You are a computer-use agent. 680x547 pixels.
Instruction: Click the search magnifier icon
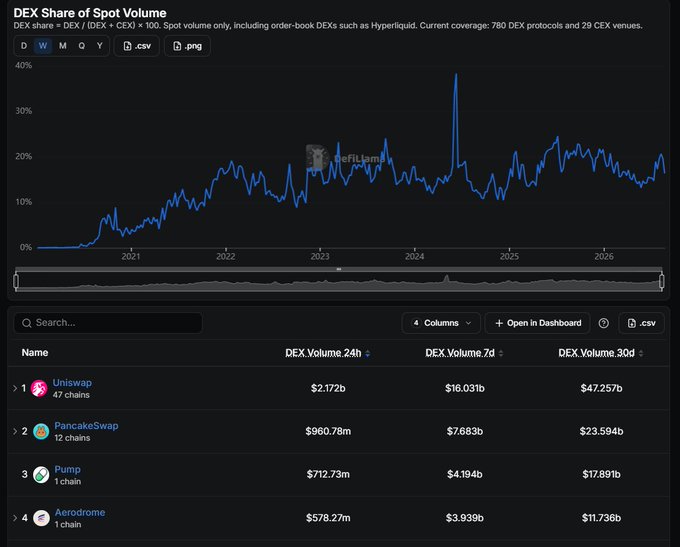26,323
